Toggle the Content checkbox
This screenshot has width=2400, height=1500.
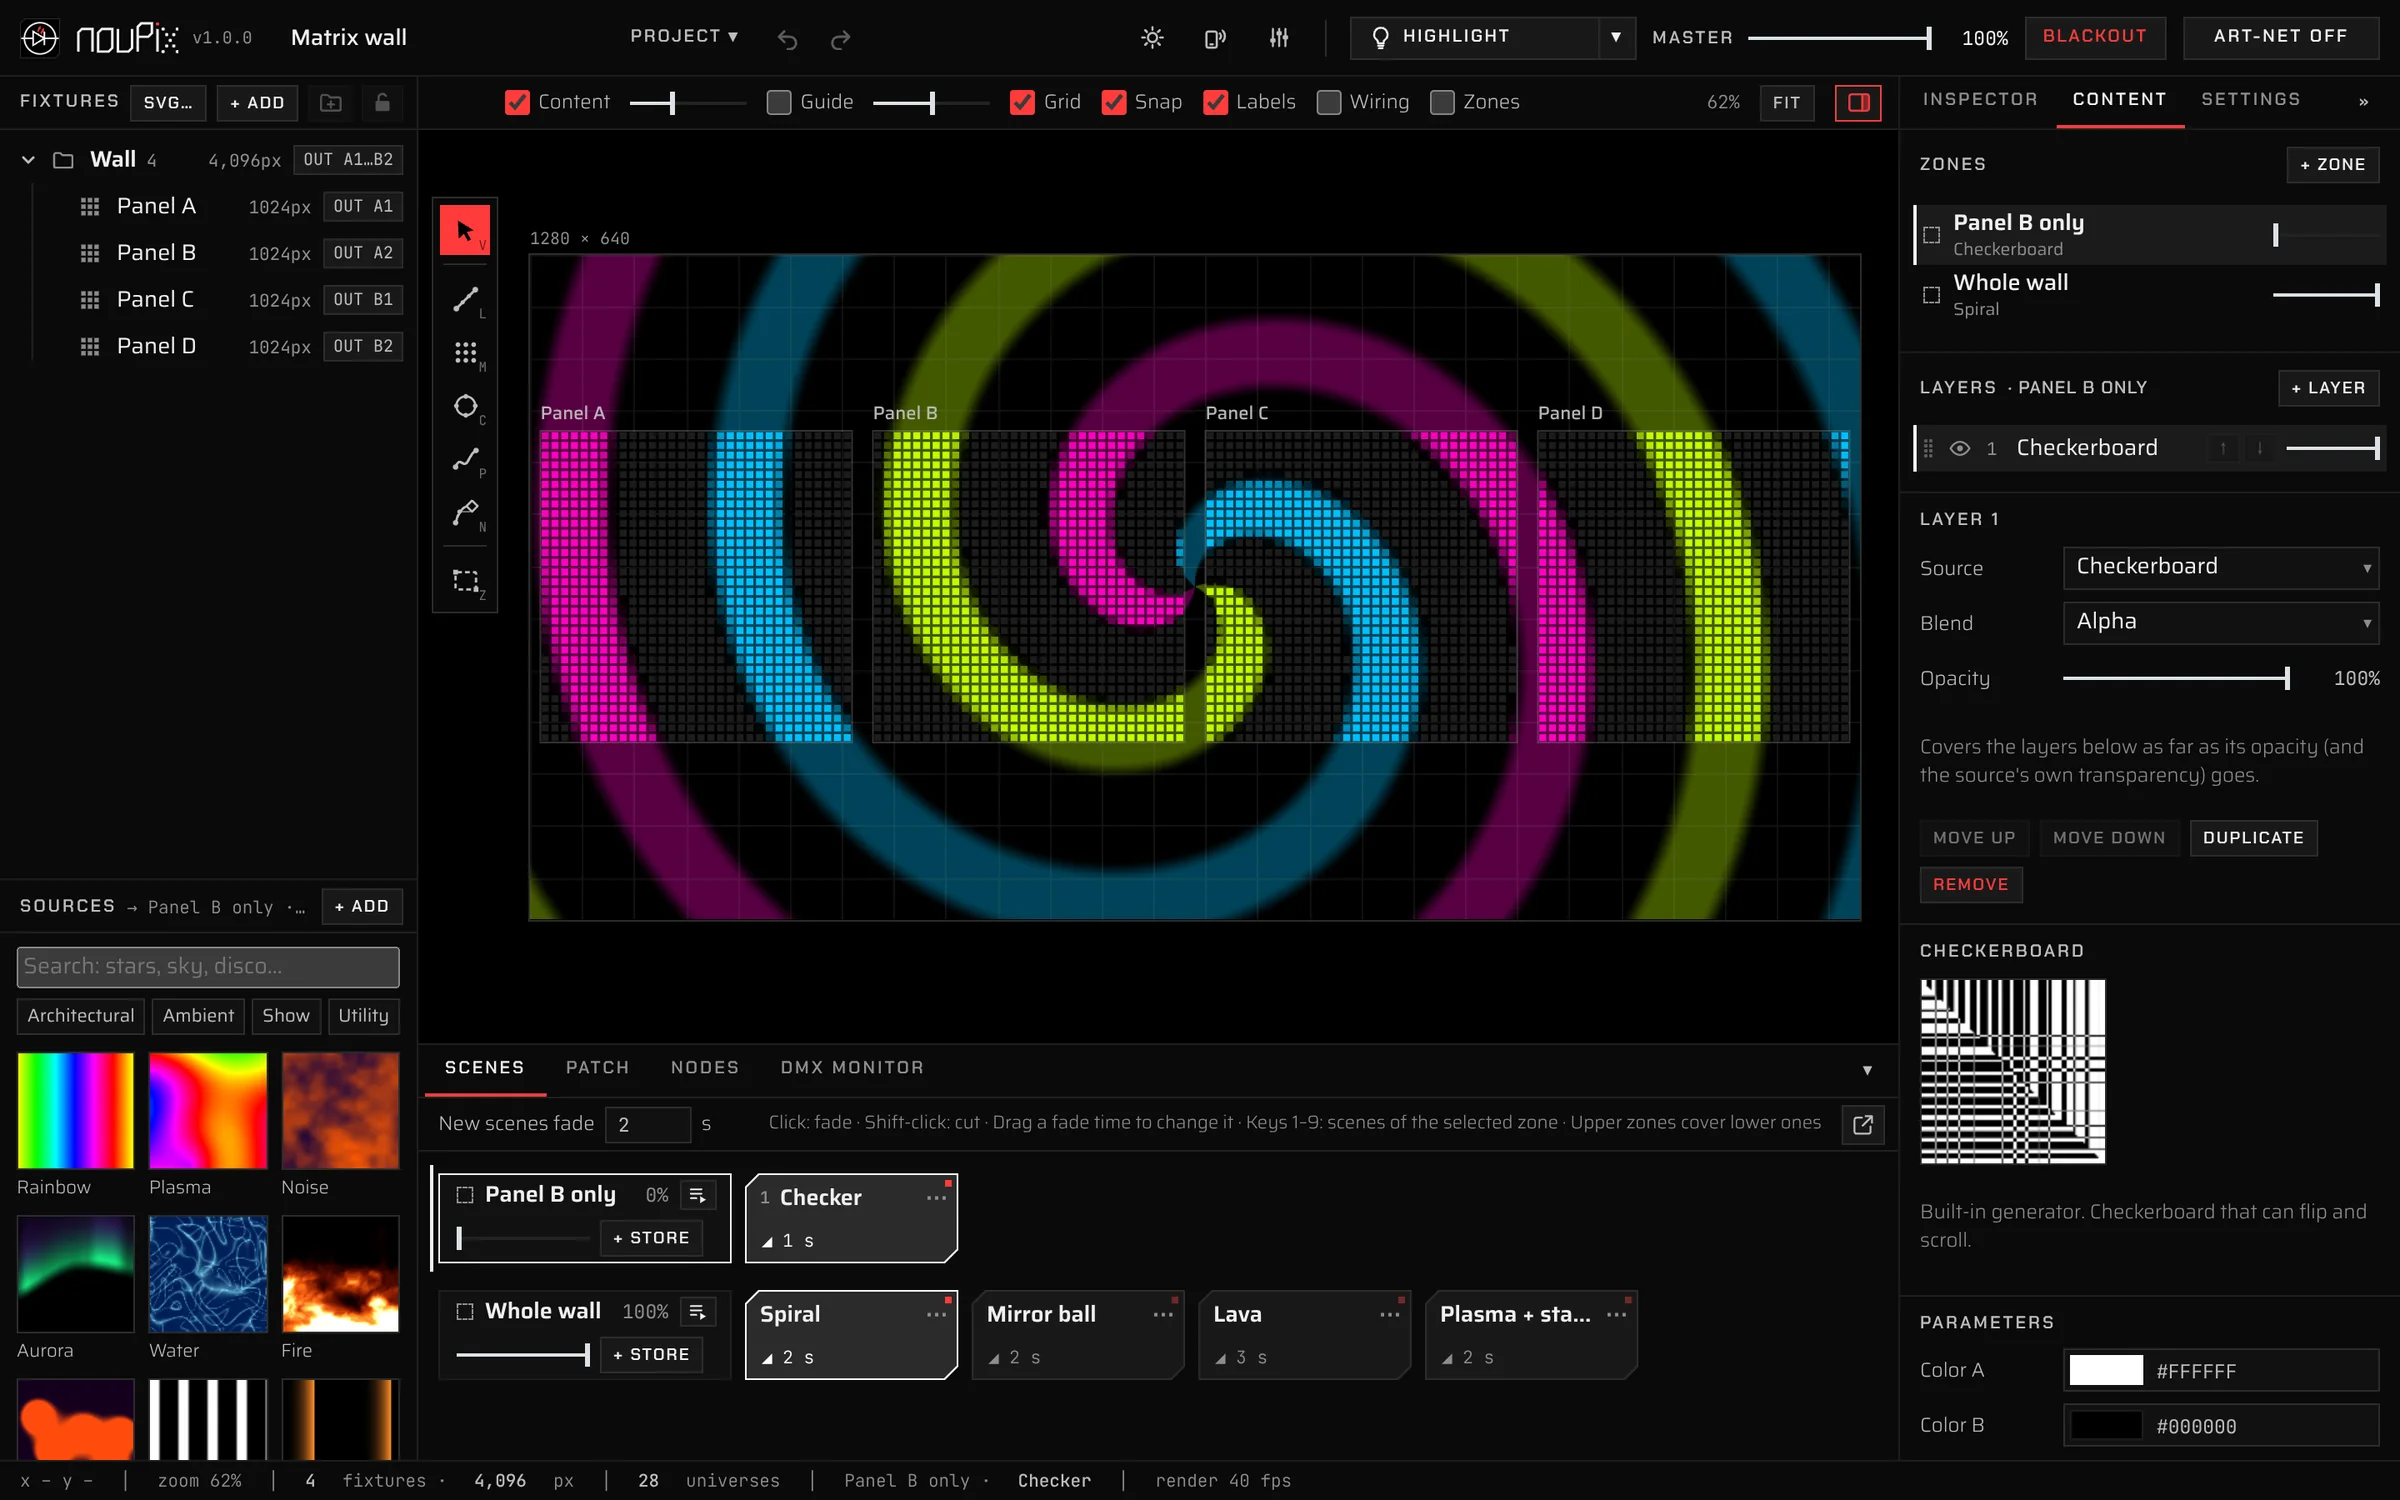click(x=517, y=102)
